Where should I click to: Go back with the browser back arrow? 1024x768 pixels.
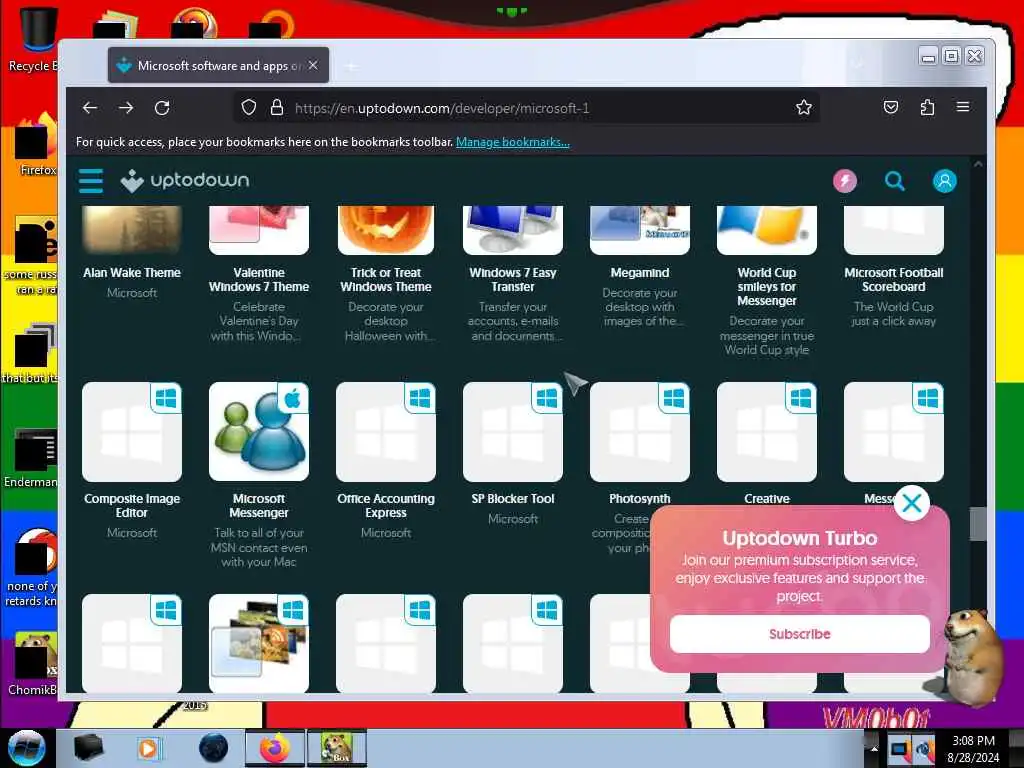(90, 108)
